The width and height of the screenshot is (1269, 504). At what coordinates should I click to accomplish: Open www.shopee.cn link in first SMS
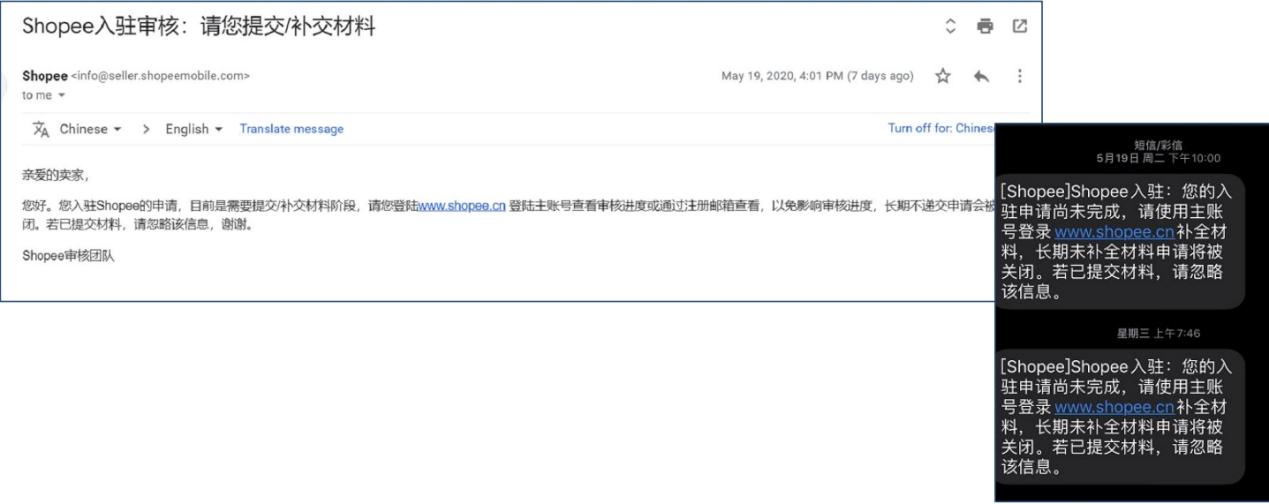[1114, 231]
